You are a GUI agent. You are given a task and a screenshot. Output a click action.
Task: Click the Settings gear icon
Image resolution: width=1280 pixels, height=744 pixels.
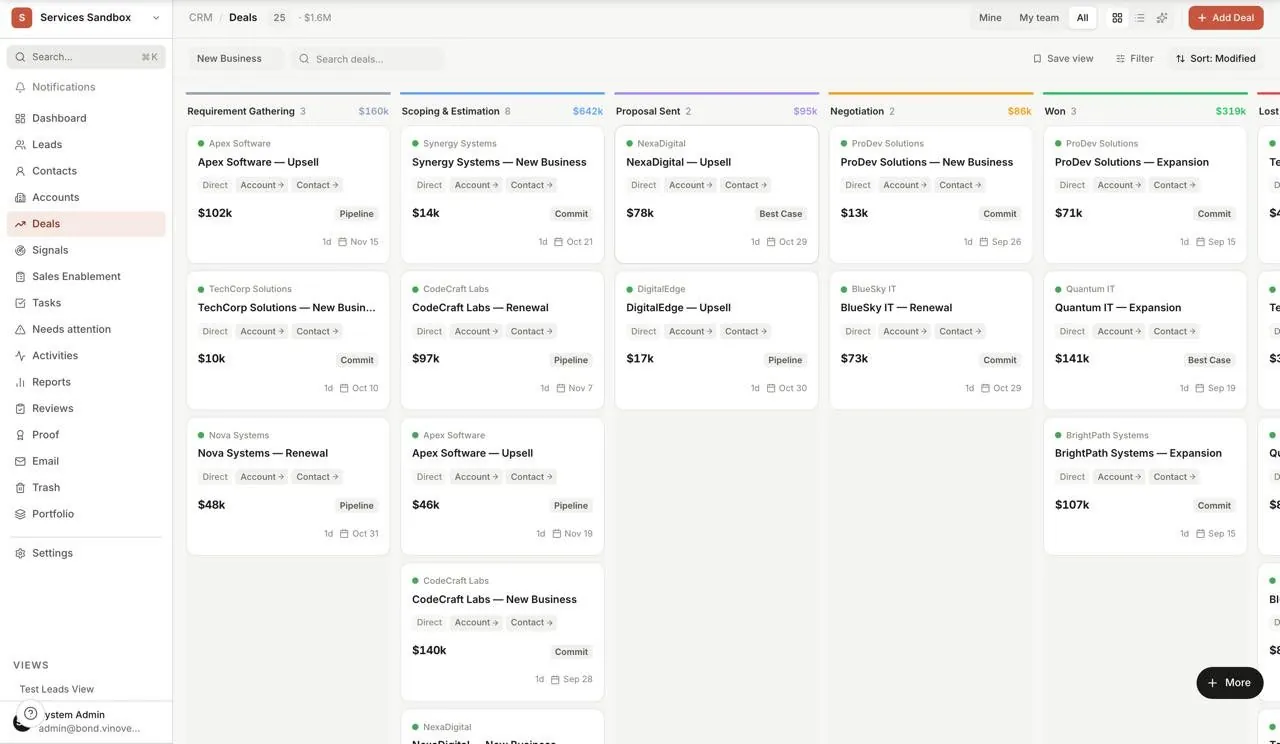pyautogui.click(x=20, y=553)
